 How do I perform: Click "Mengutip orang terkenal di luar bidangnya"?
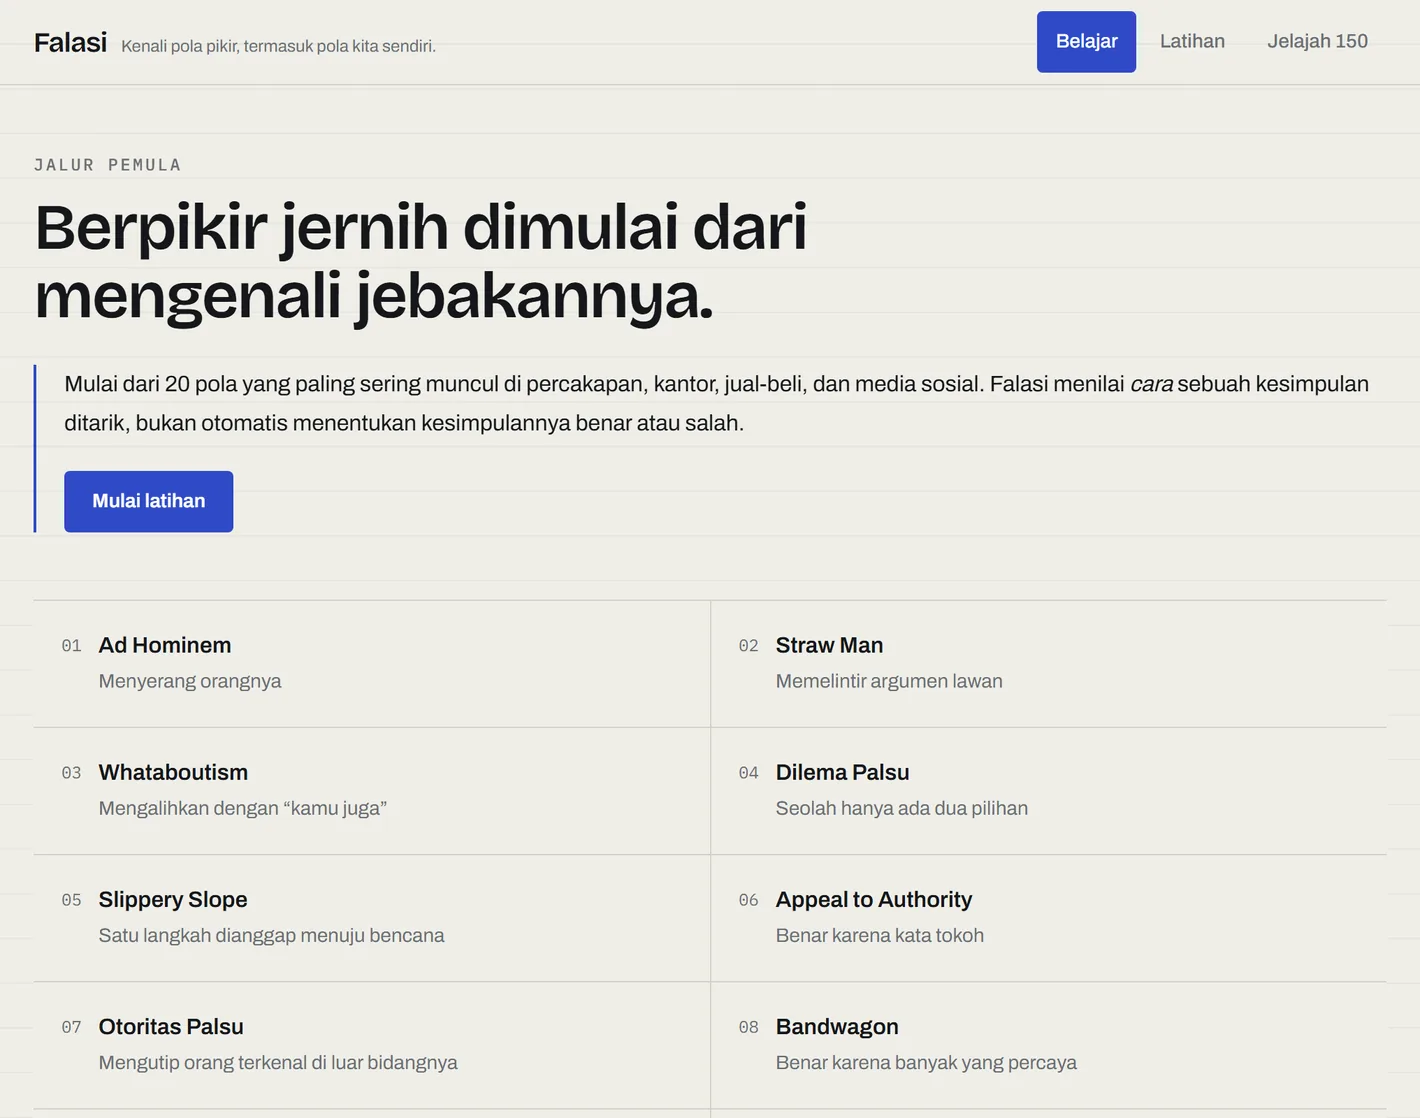coord(278,1062)
